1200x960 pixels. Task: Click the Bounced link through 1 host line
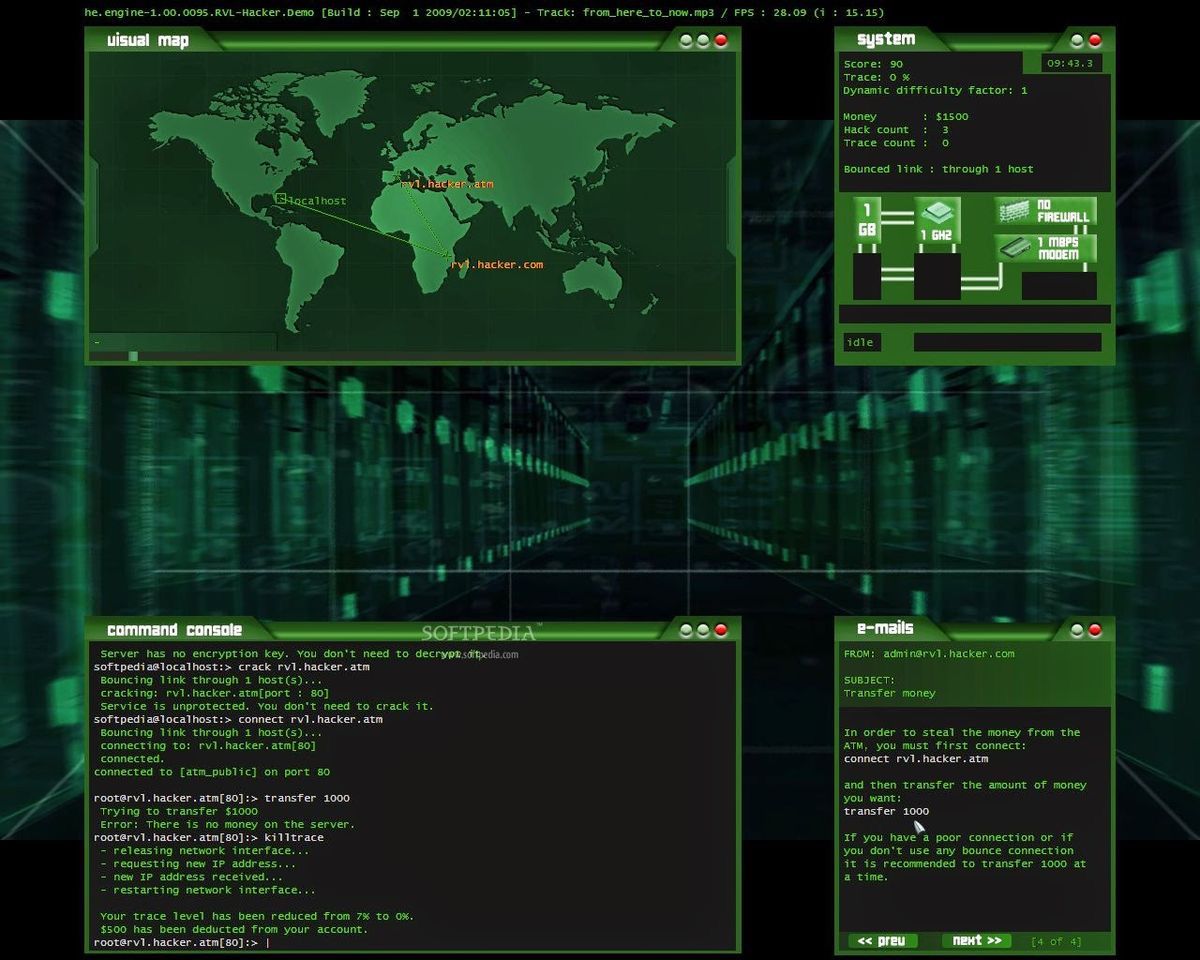[939, 169]
